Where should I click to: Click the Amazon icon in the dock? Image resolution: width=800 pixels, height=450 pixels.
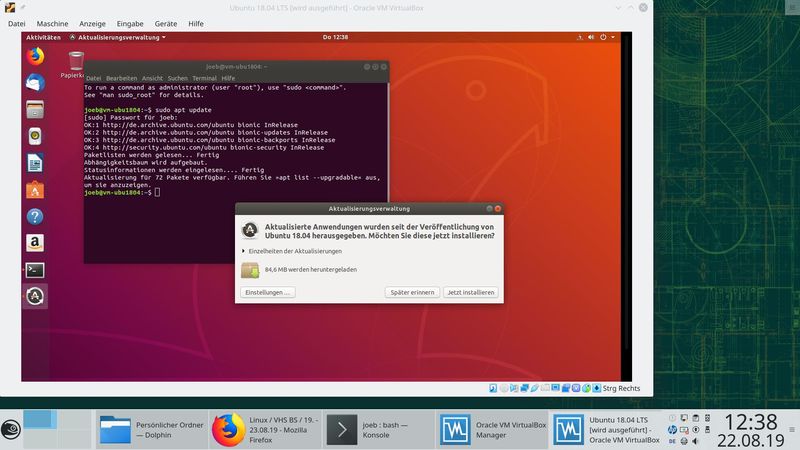pyautogui.click(x=35, y=243)
